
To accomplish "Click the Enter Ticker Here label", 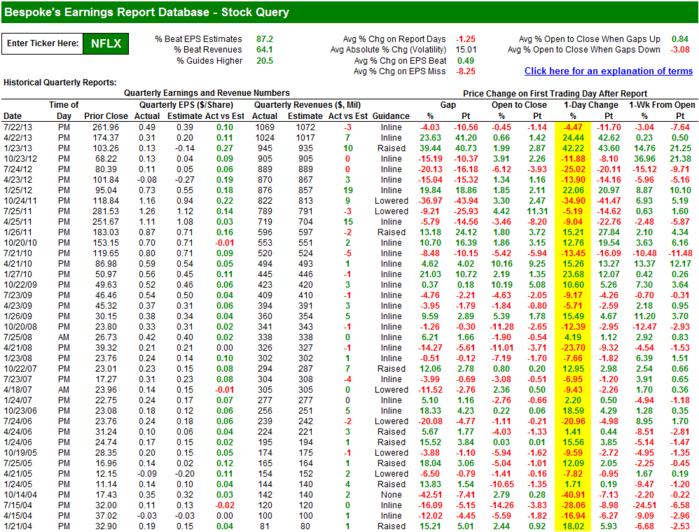I will (43, 44).
